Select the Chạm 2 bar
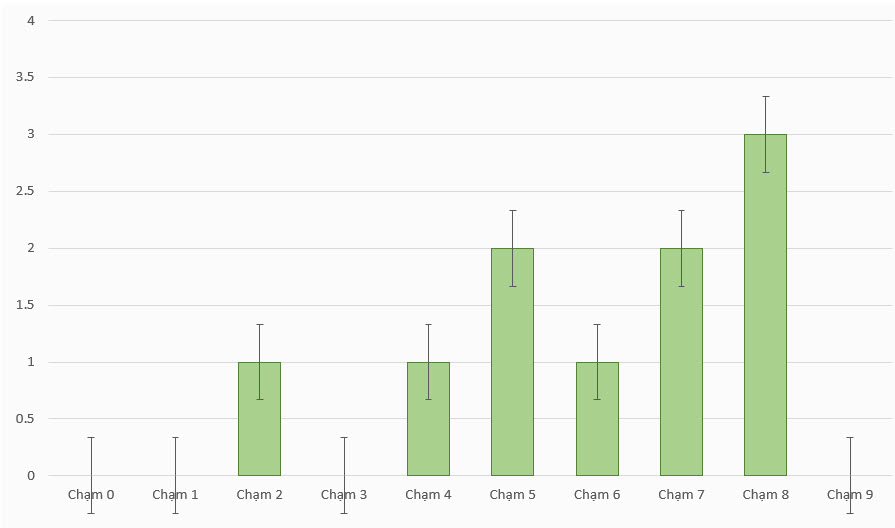895x528 pixels. (259, 419)
